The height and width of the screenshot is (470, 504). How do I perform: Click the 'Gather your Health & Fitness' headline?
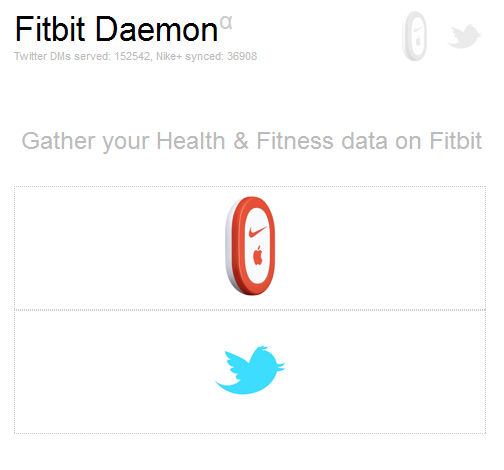[x=252, y=141]
